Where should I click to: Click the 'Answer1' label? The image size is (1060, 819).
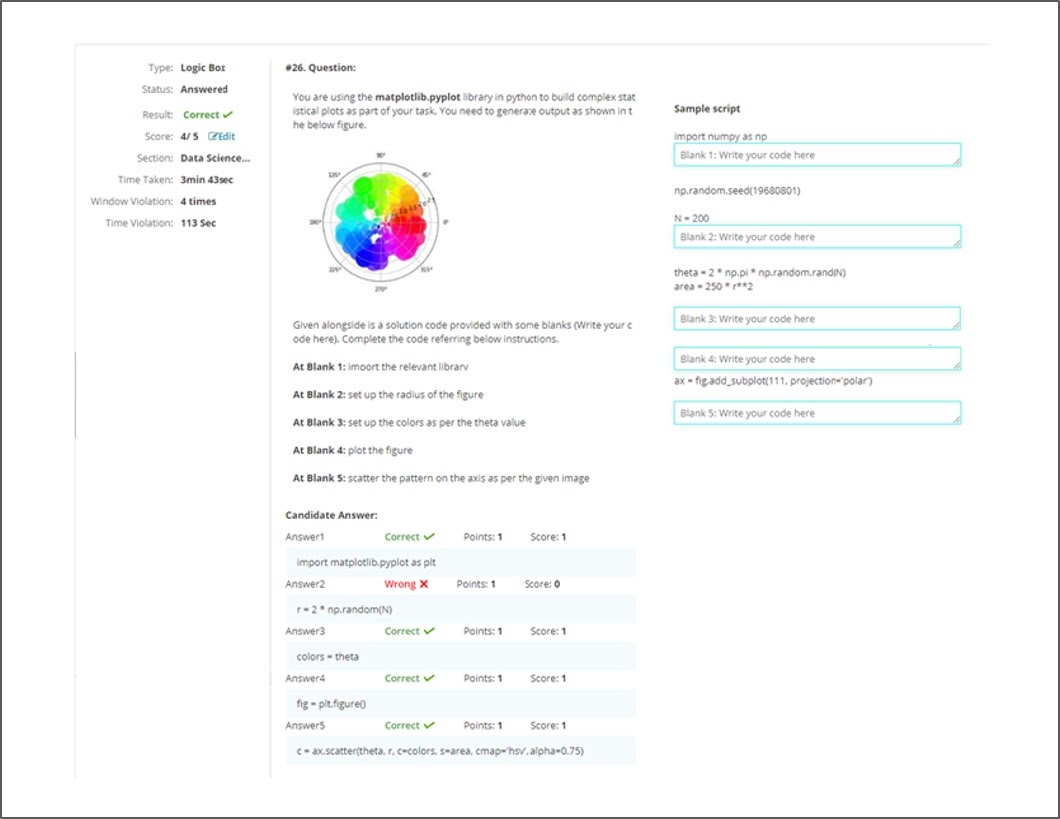click(x=305, y=537)
